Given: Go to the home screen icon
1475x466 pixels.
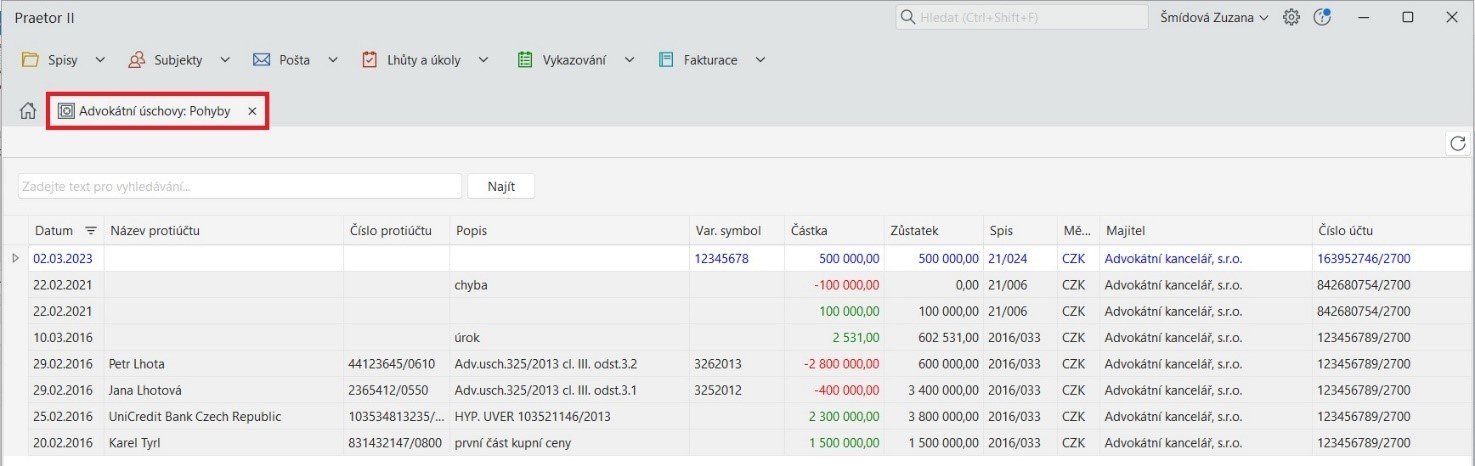Looking at the screenshot, I should [x=28, y=111].
